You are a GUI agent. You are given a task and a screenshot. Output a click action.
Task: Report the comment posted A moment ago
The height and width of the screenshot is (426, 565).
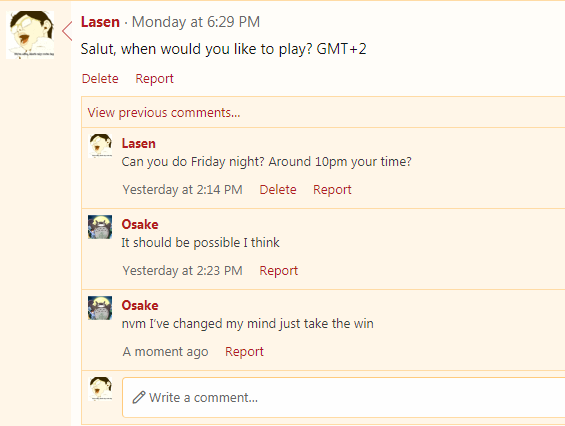coord(244,351)
